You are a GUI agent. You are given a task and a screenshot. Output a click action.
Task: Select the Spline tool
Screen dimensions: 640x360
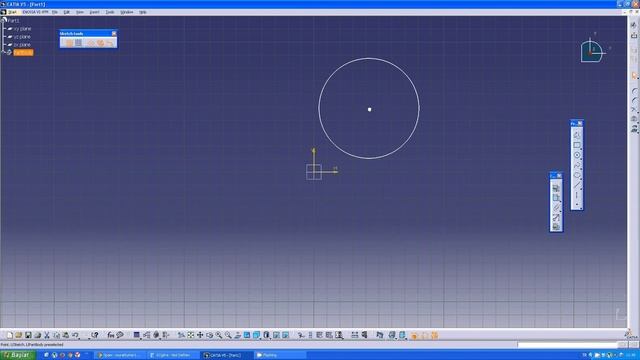(577, 165)
